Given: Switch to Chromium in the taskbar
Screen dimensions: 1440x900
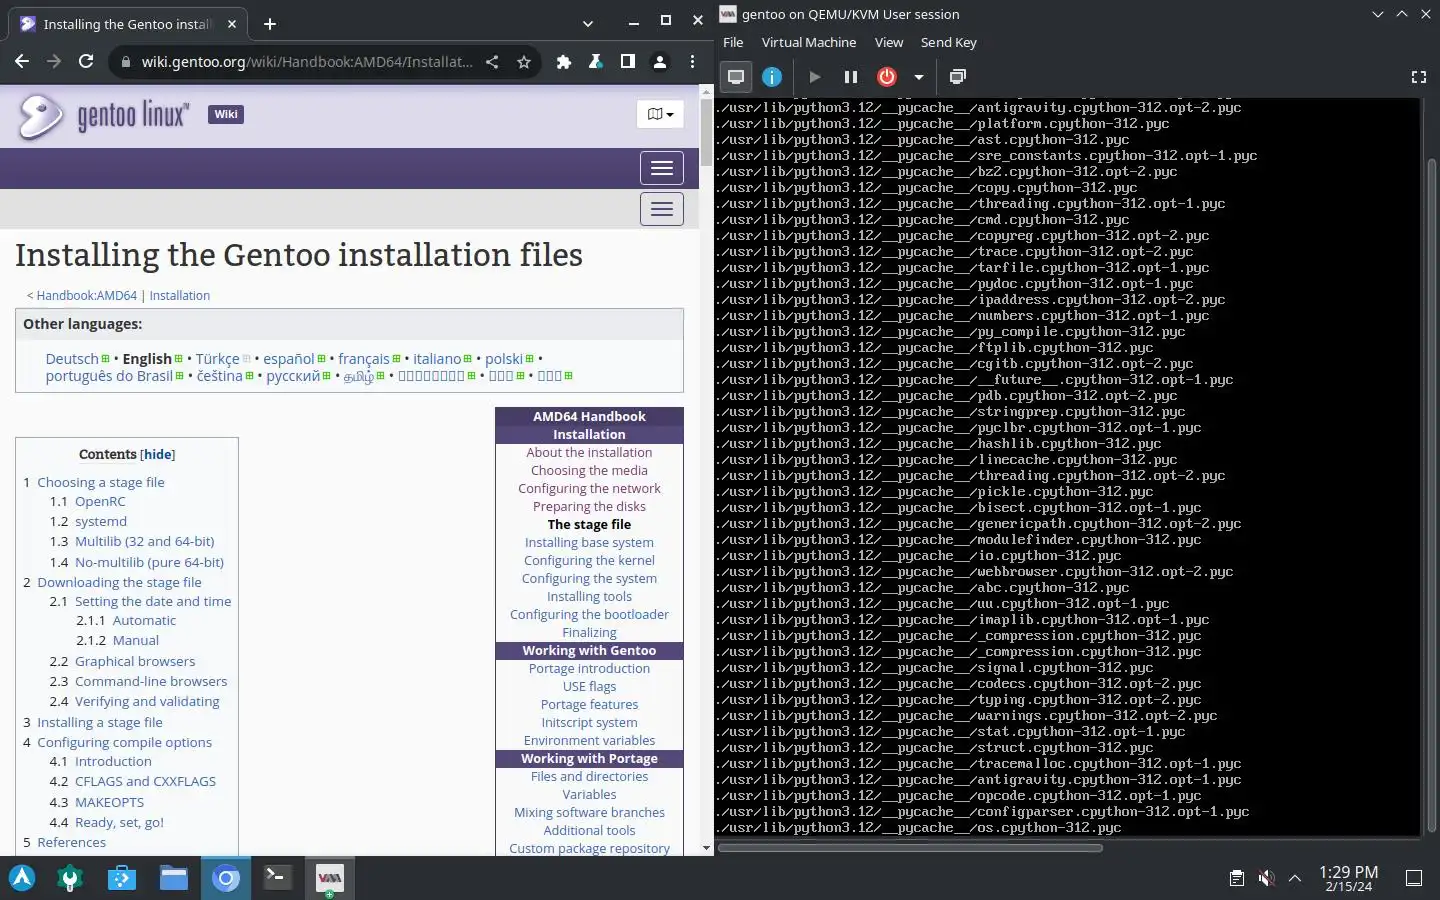Looking at the screenshot, I should point(226,878).
